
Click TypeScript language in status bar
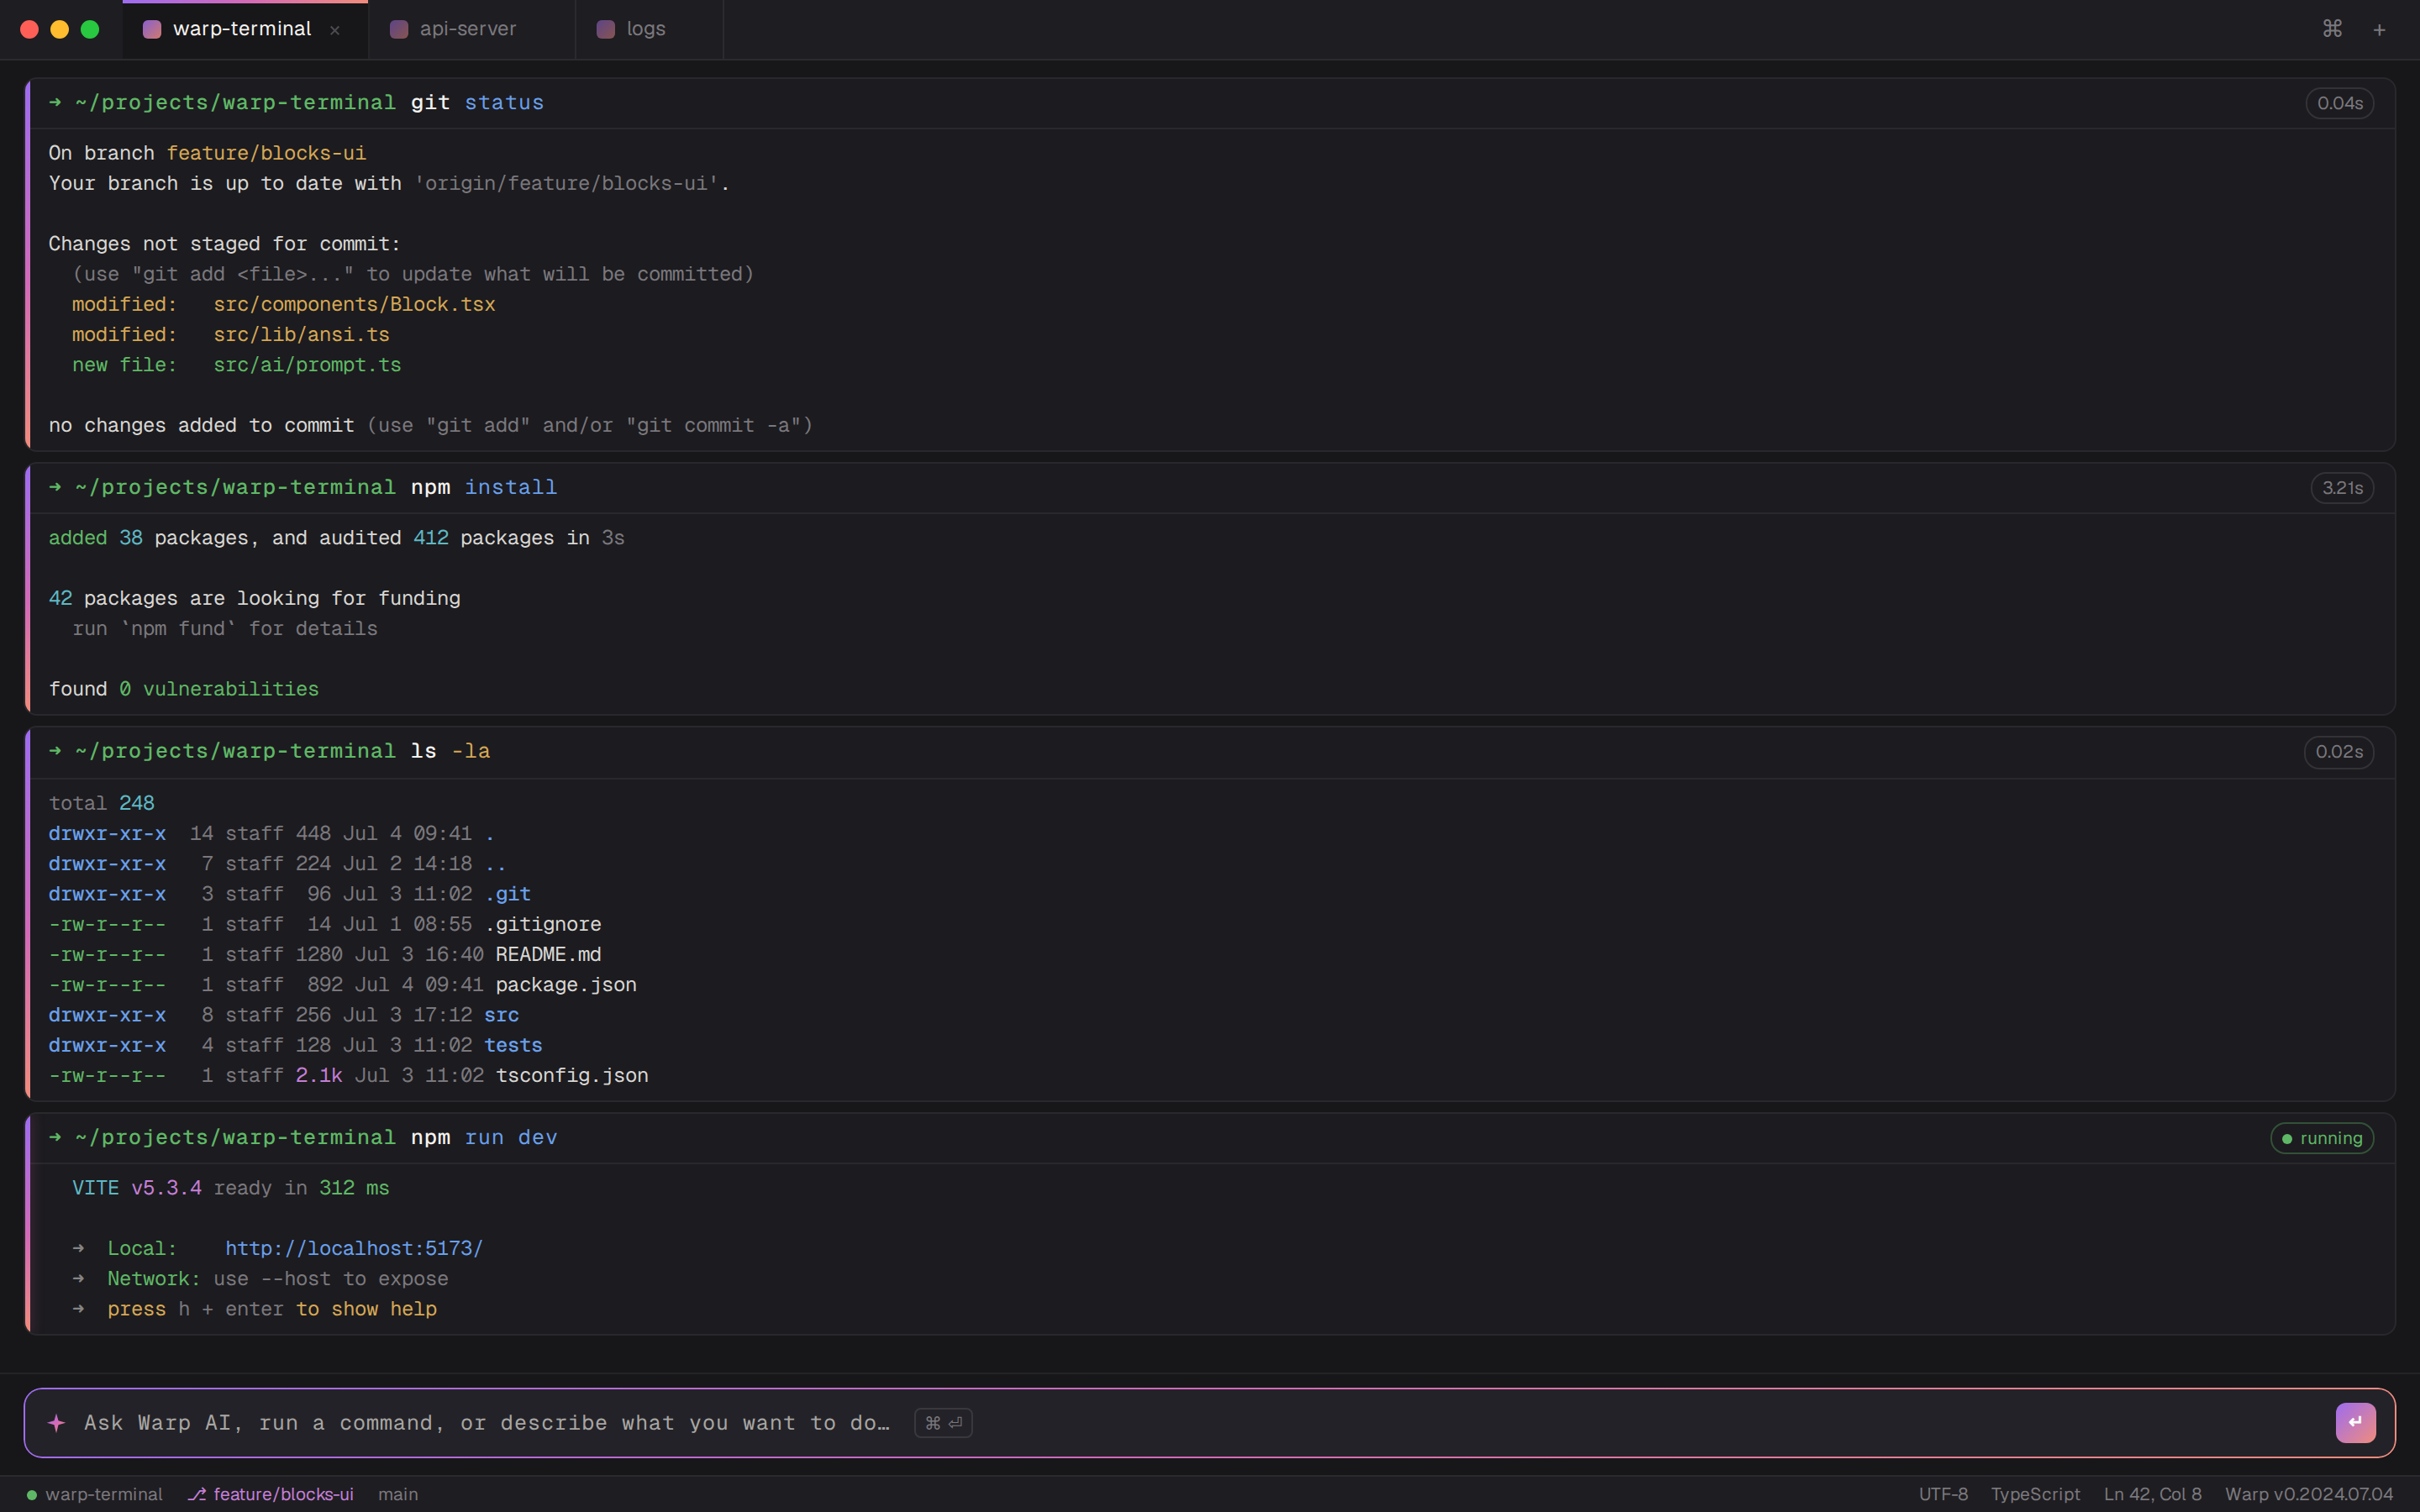tap(2035, 1494)
